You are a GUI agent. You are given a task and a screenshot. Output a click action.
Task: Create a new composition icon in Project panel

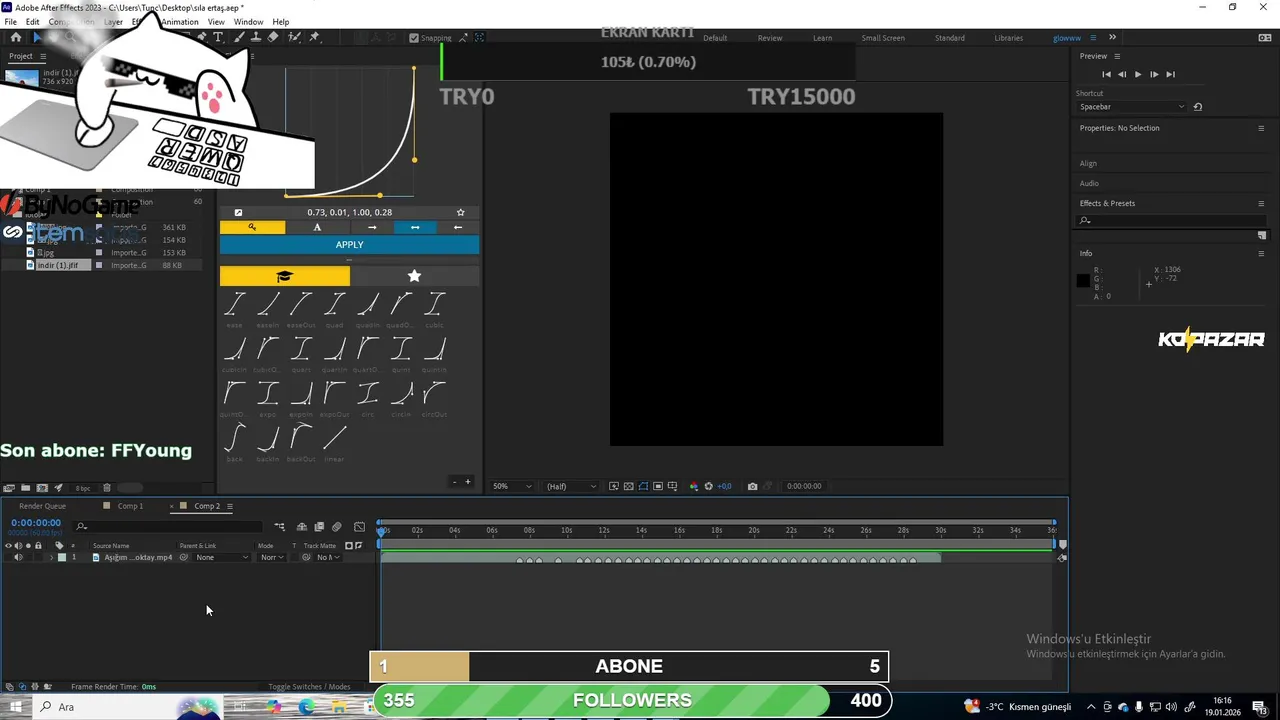coord(42,488)
